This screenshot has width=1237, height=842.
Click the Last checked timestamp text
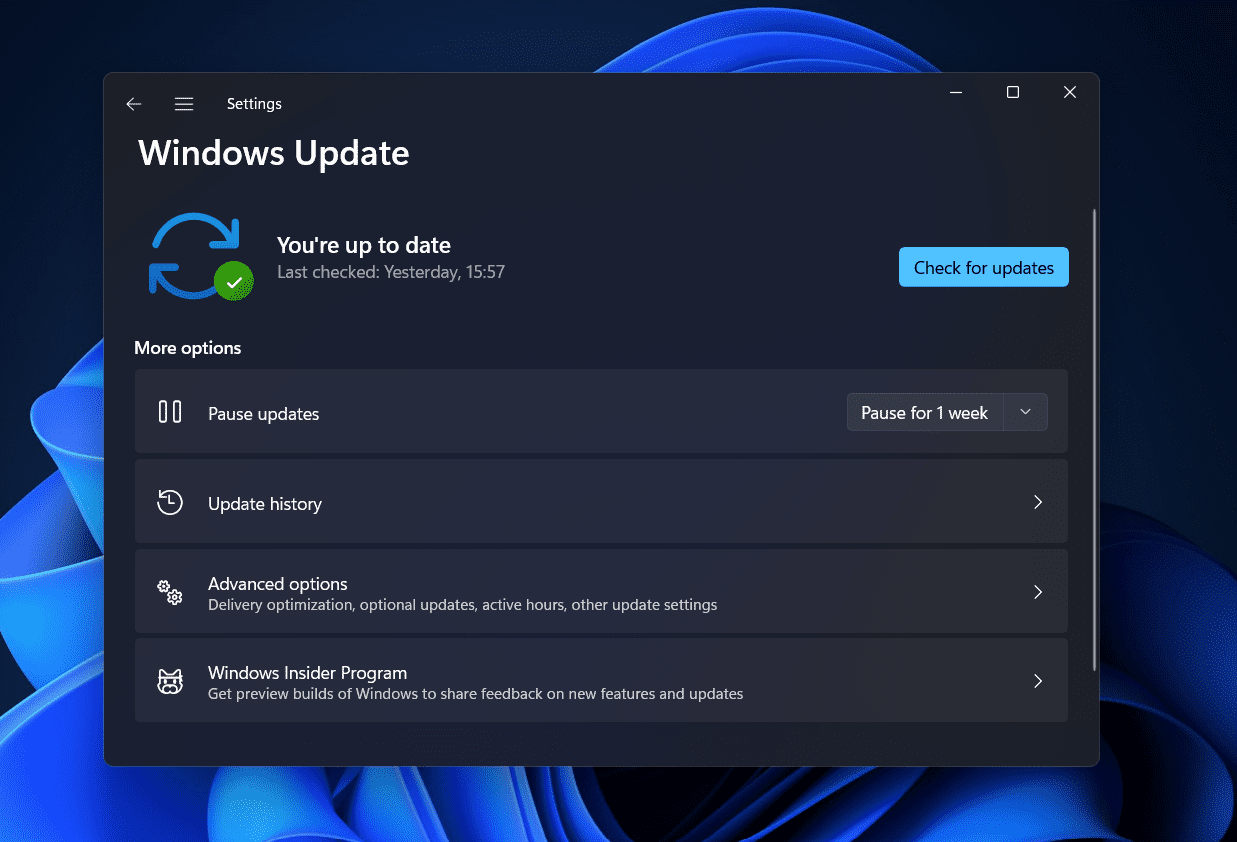click(x=391, y=271)
